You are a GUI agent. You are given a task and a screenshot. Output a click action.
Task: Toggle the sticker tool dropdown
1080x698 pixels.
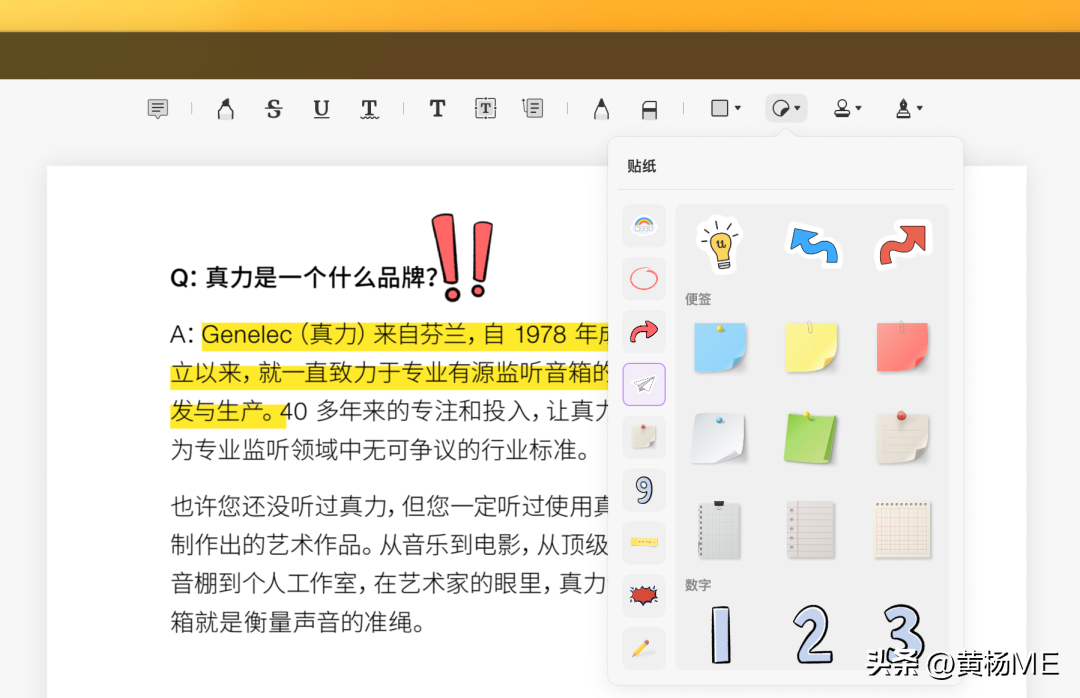pyautogui.click(x=786, y=108)
